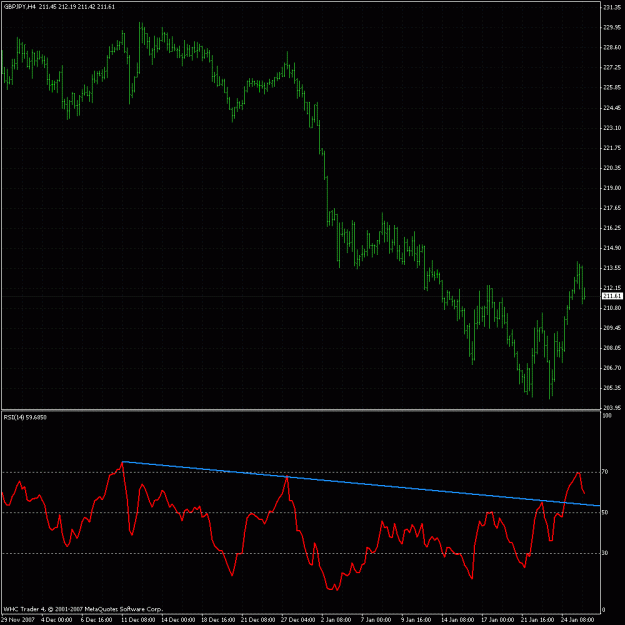This screenshot has height=625, width=625.
Task: Click the 221.75 price axis label
Action: pos(612,148)
